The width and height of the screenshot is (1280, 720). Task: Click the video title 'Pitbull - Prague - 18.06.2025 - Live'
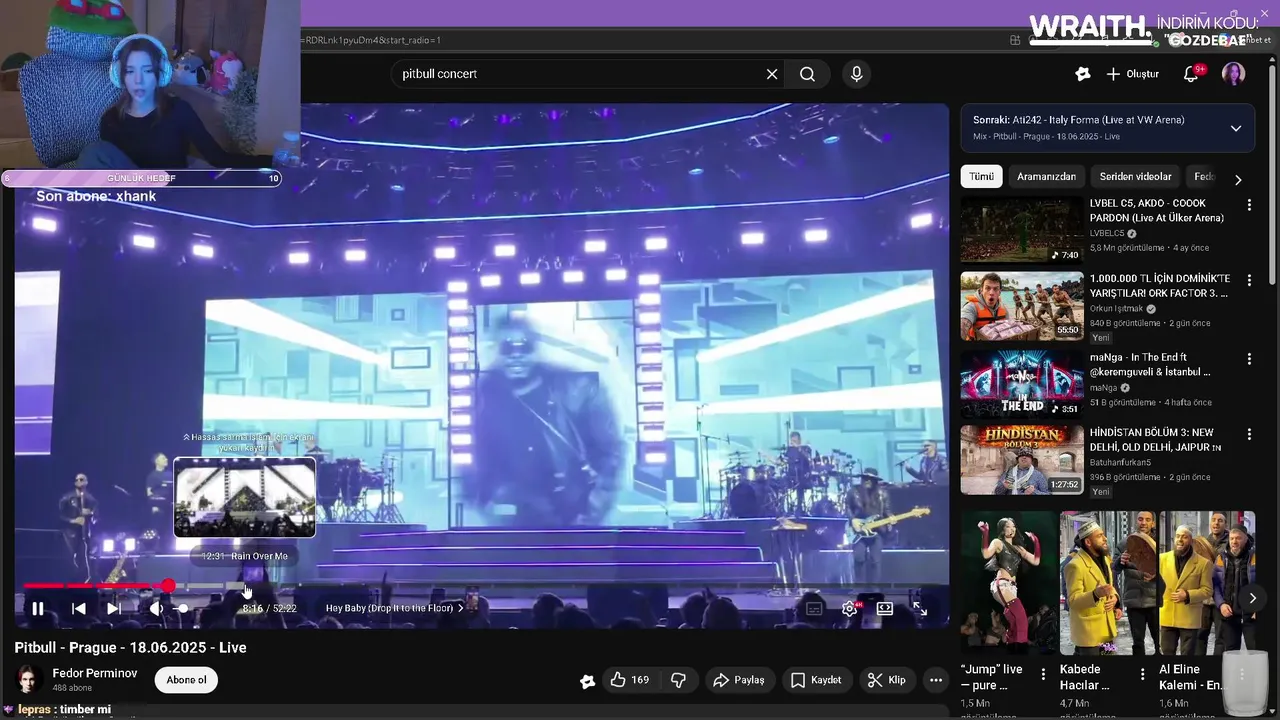click(x=131, y=648)
